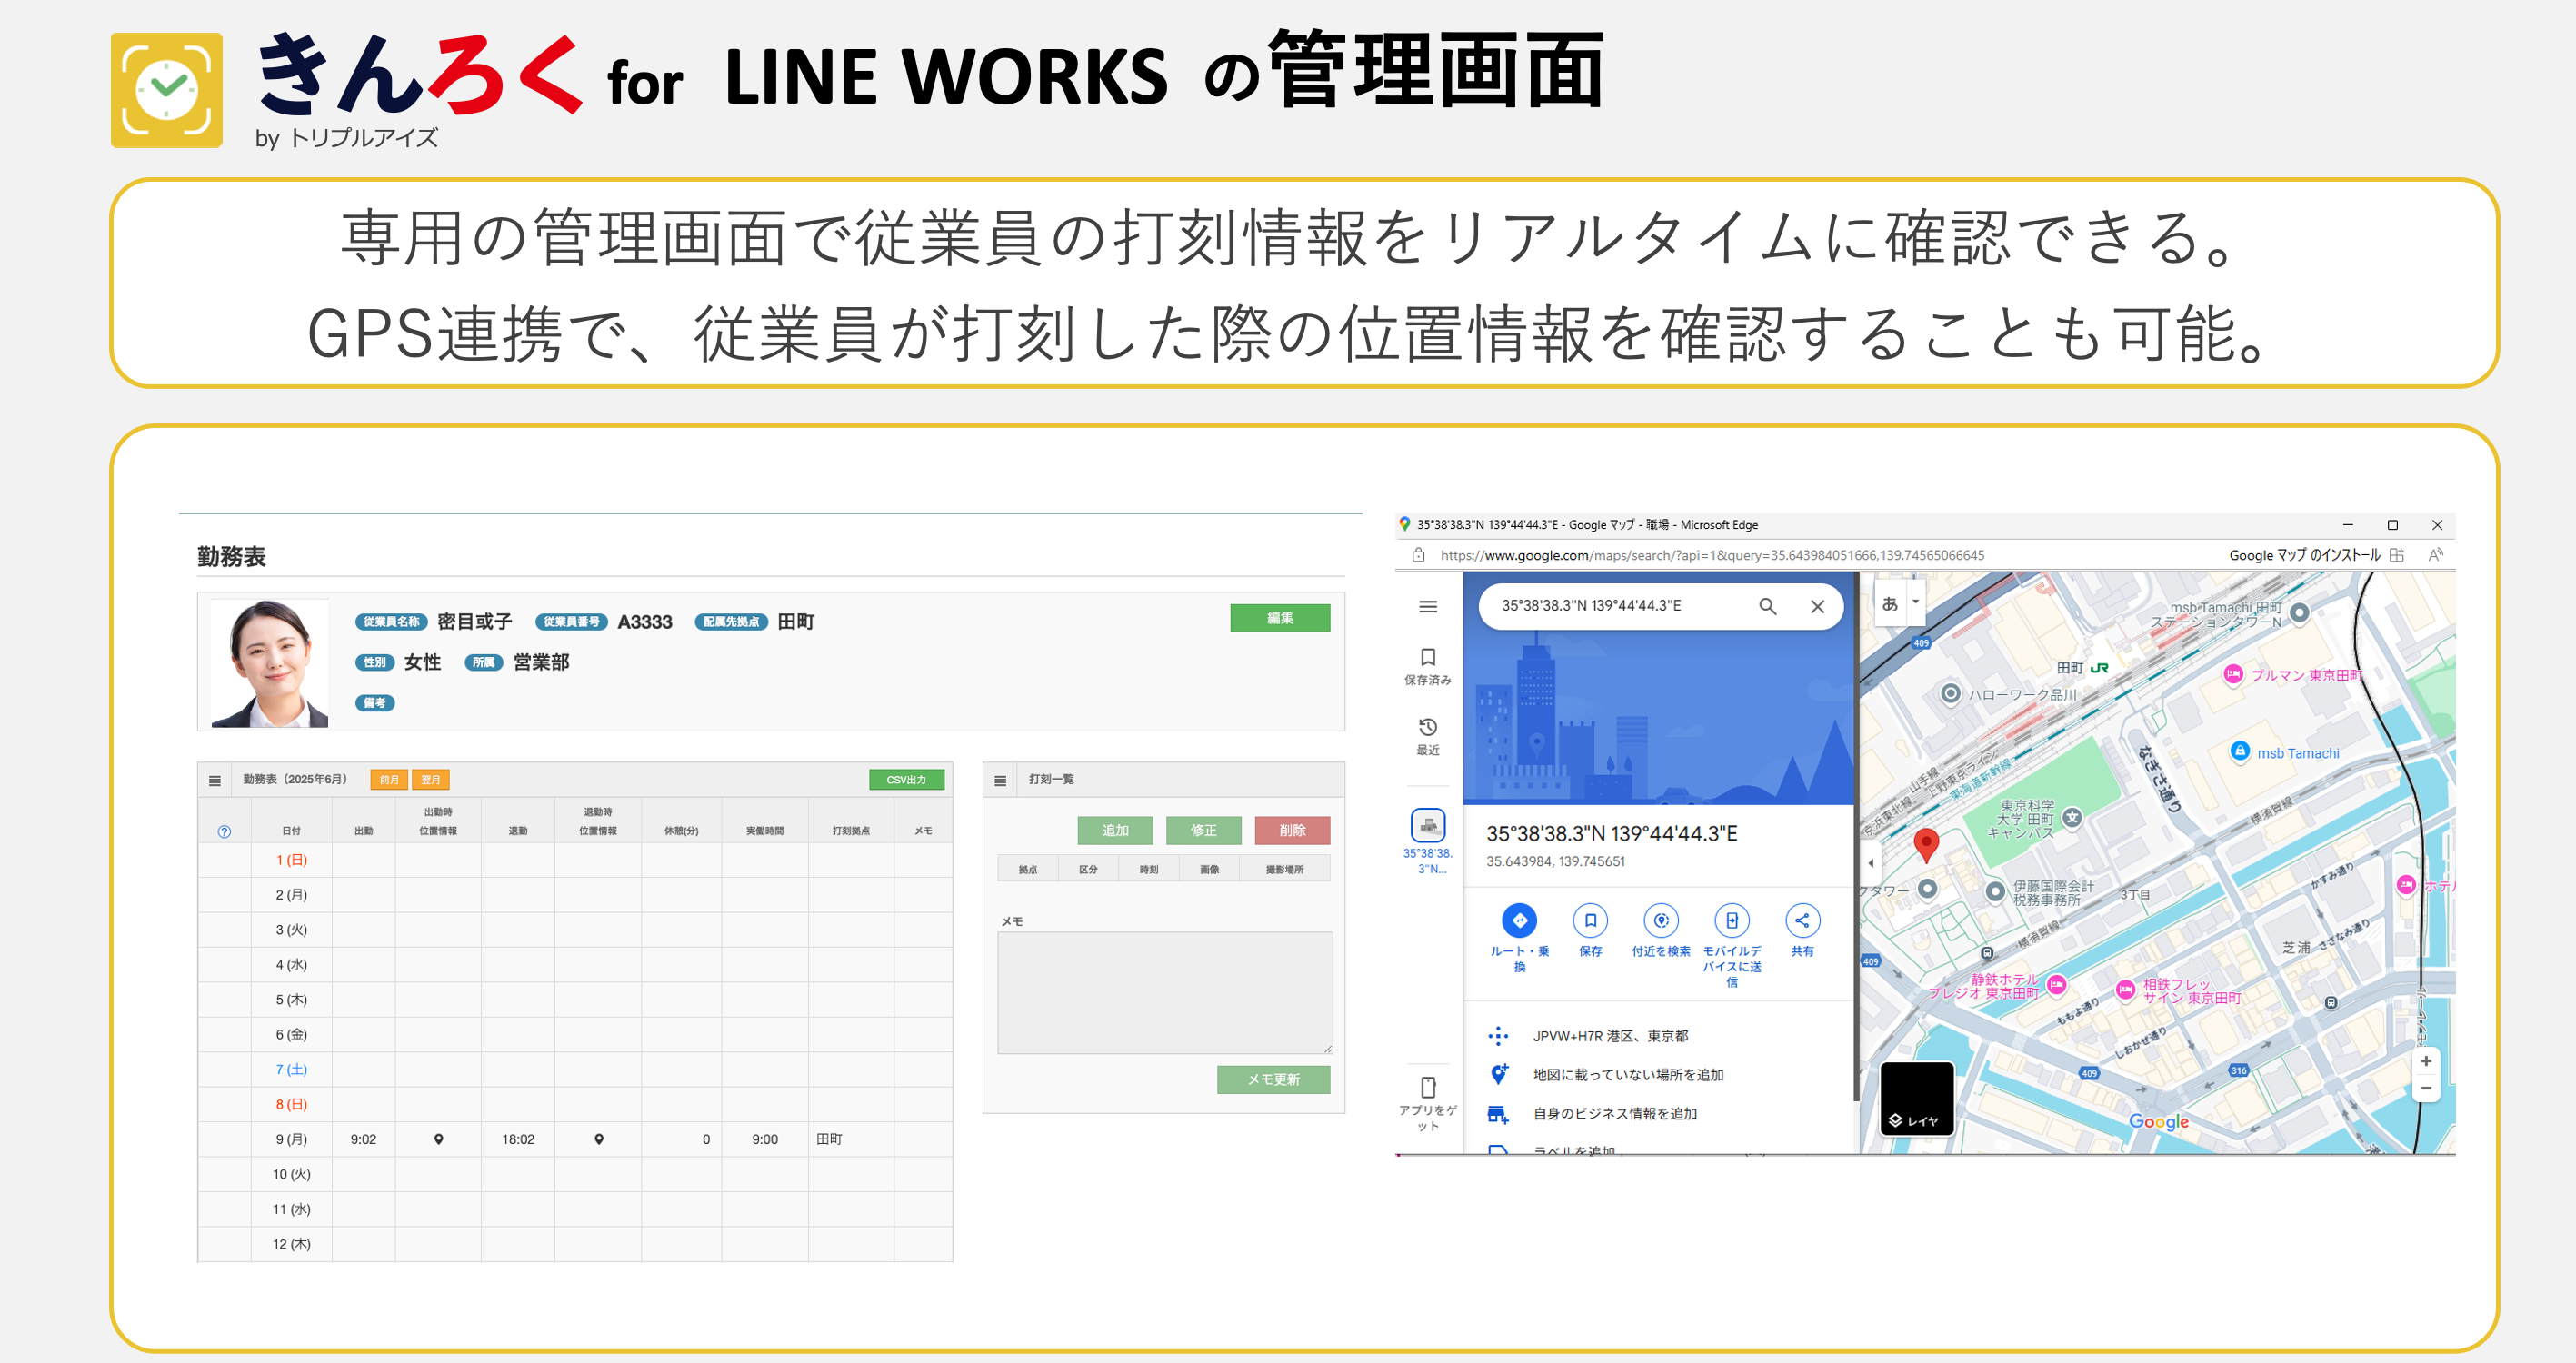Open hamburger menu icon of 打刻一覧 panel
This screenshot has width=2576, height=1363.
1000,780
